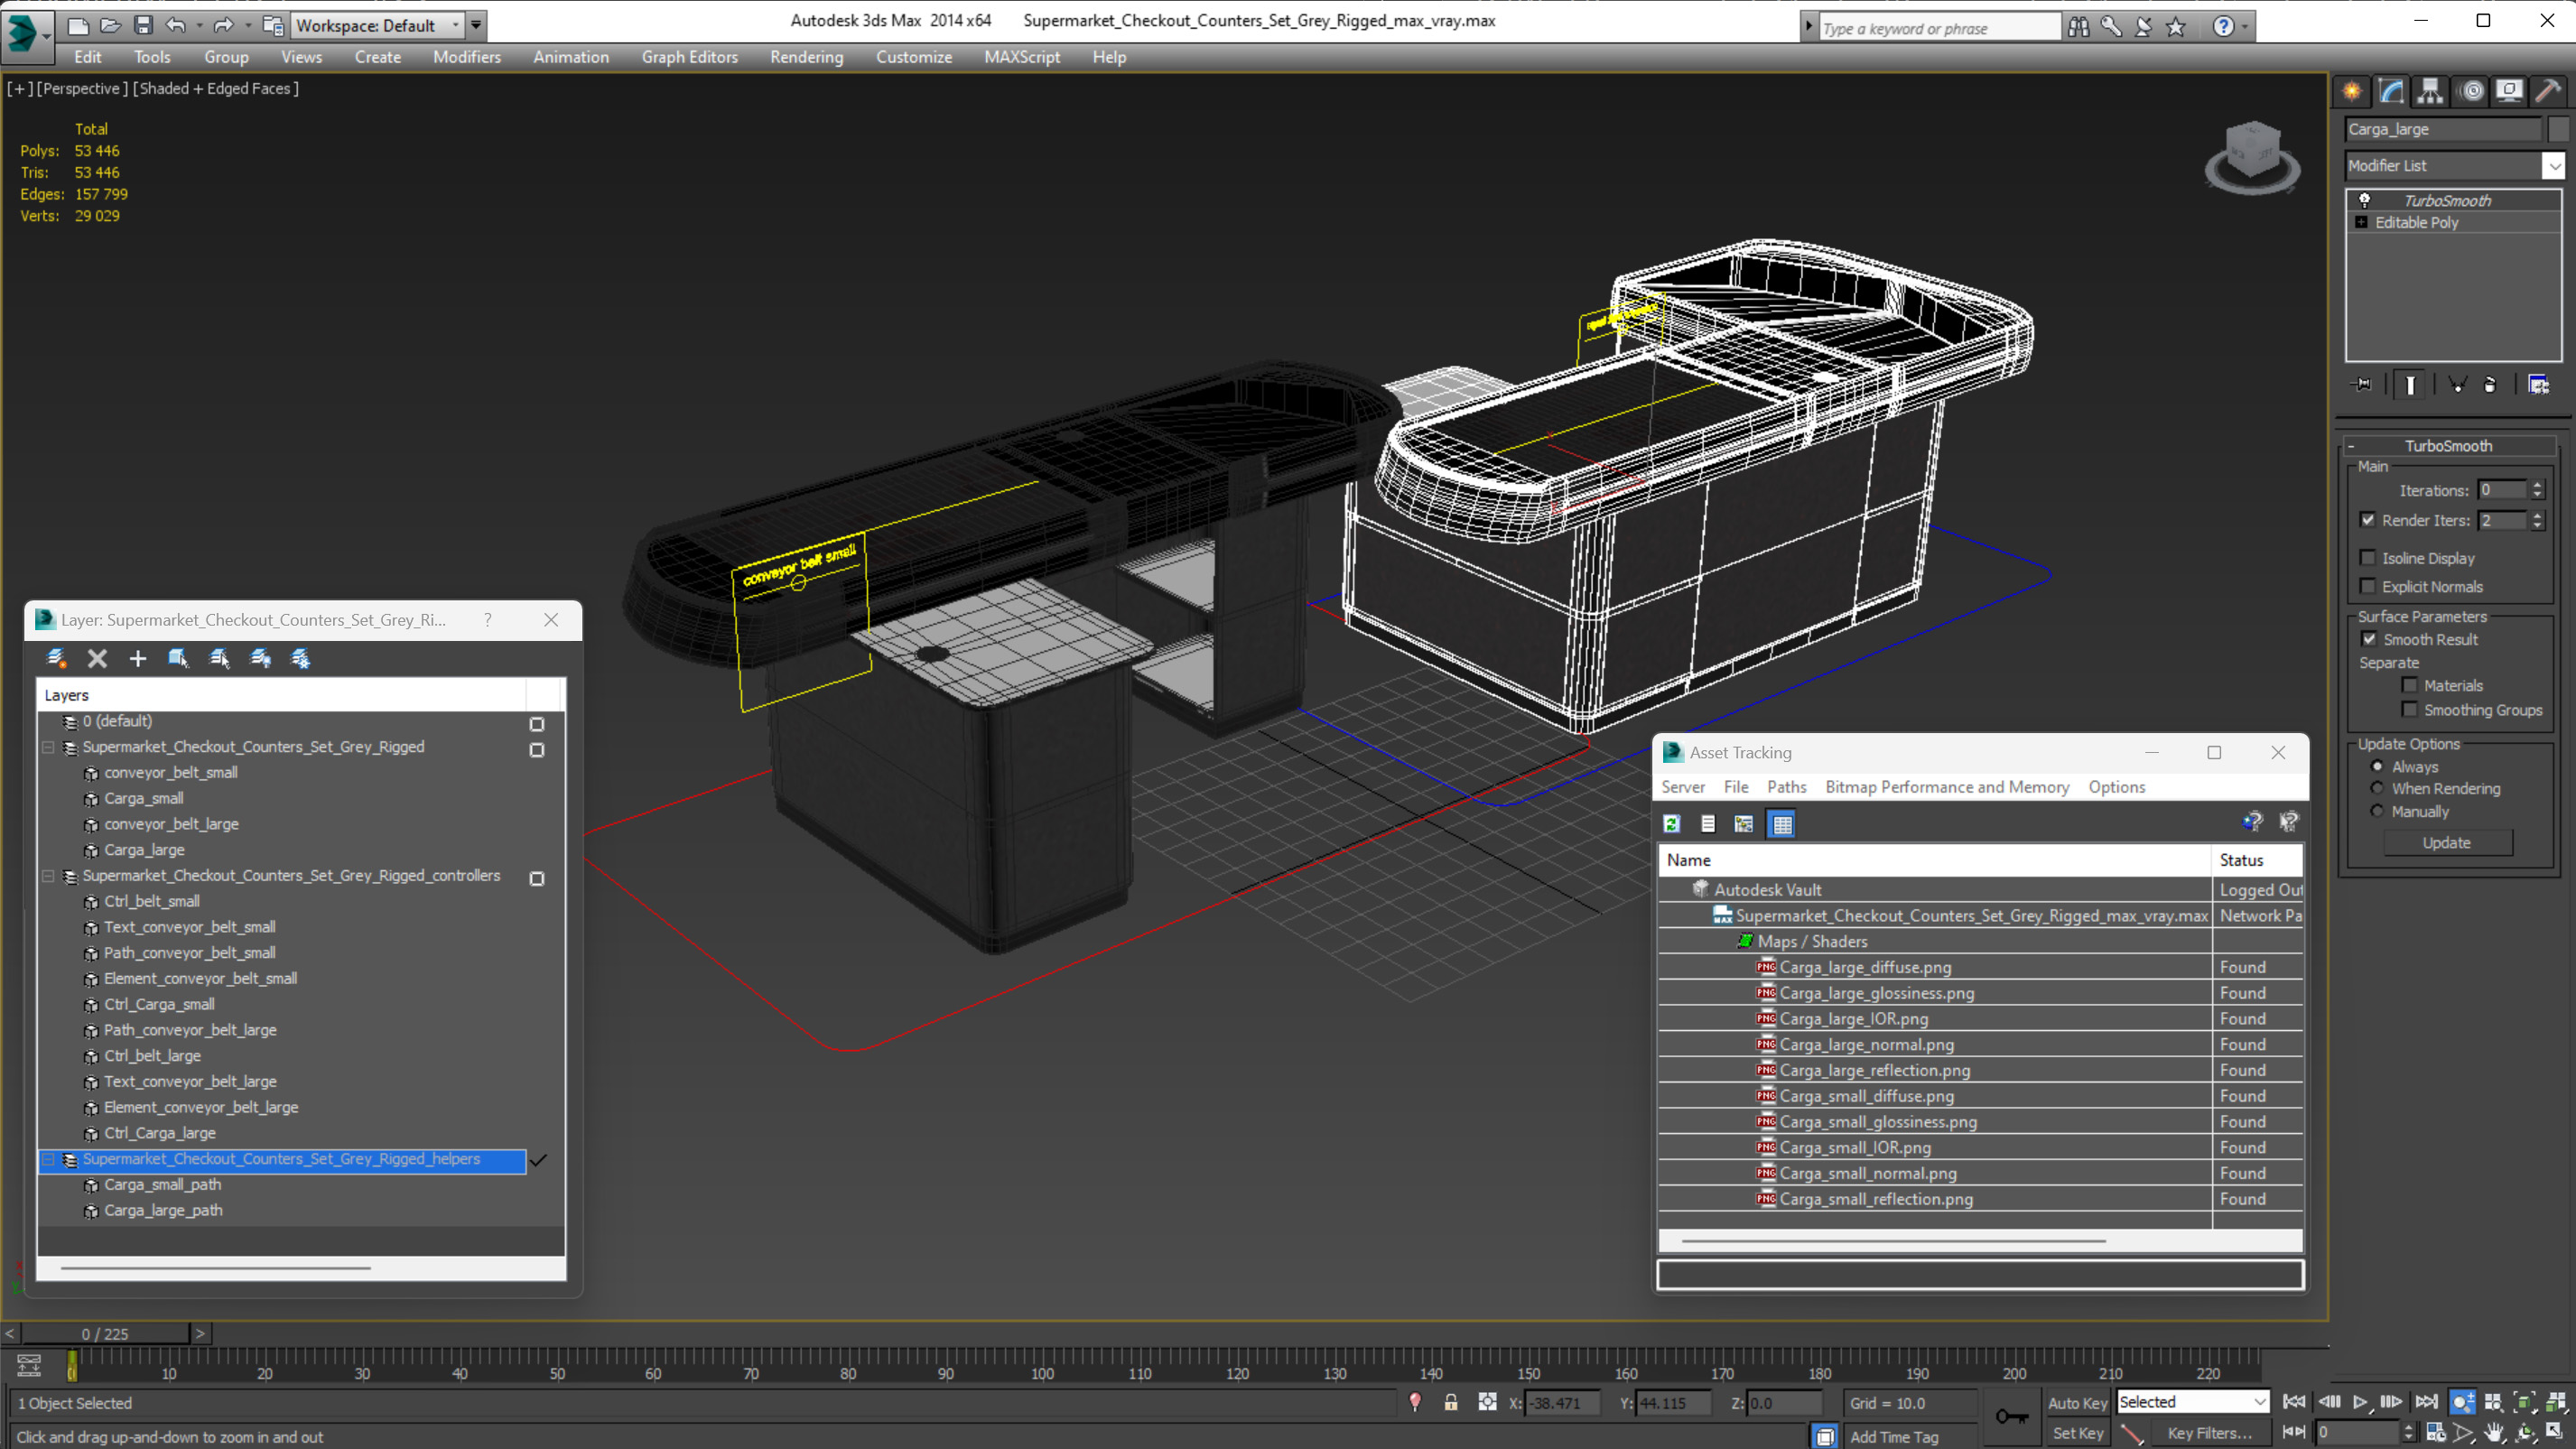Click Delete layer X icon in Layer dialog
The height and width of the screenshot is (1449, 2576).
tap(97, 658)
